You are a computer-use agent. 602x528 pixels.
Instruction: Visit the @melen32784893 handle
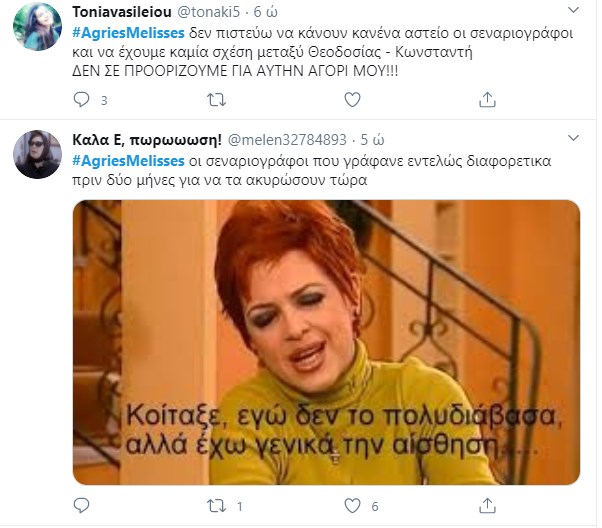(287, 140)
